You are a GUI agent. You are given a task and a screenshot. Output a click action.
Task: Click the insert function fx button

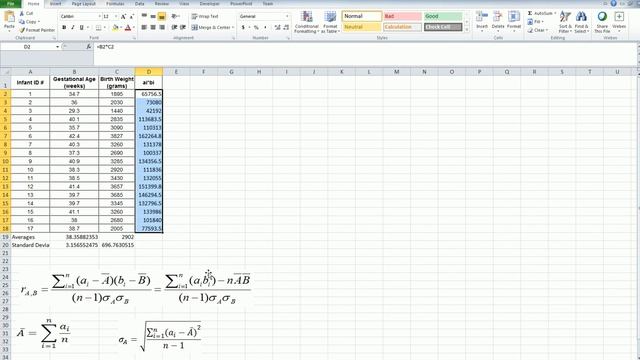(x=89, y=47)
